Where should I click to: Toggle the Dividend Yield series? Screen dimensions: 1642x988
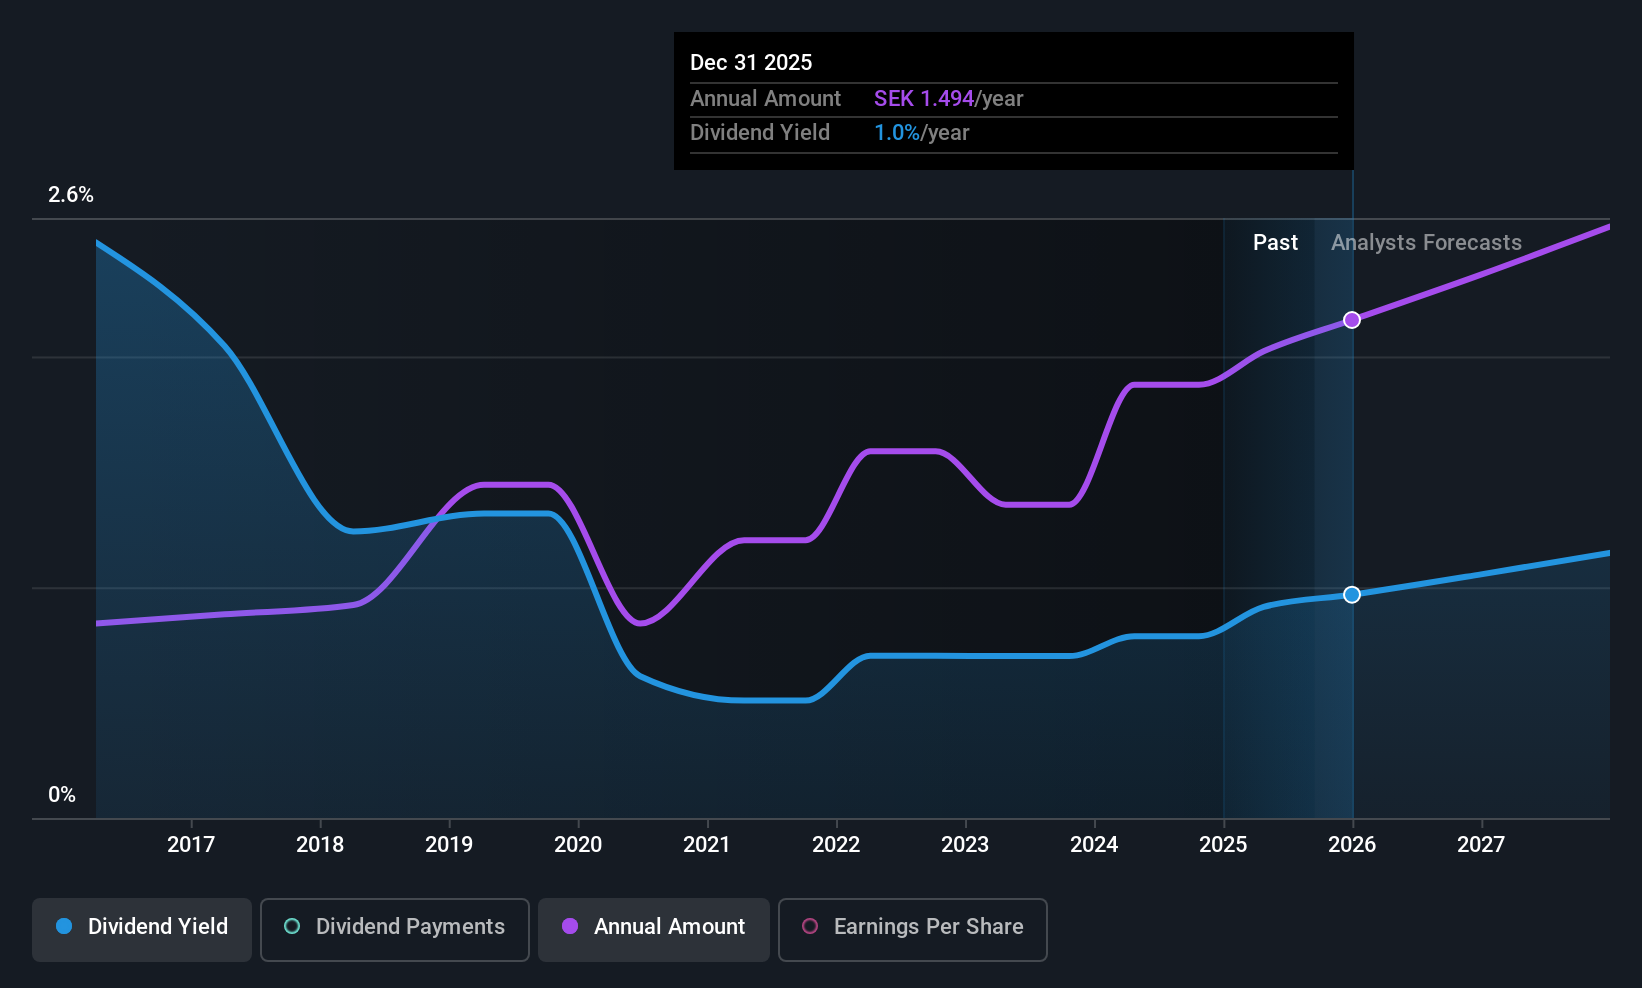(142, 930)
